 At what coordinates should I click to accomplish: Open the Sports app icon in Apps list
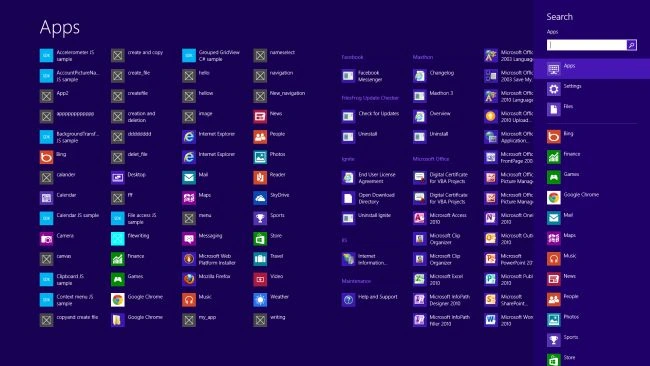(x=260, y=218)
